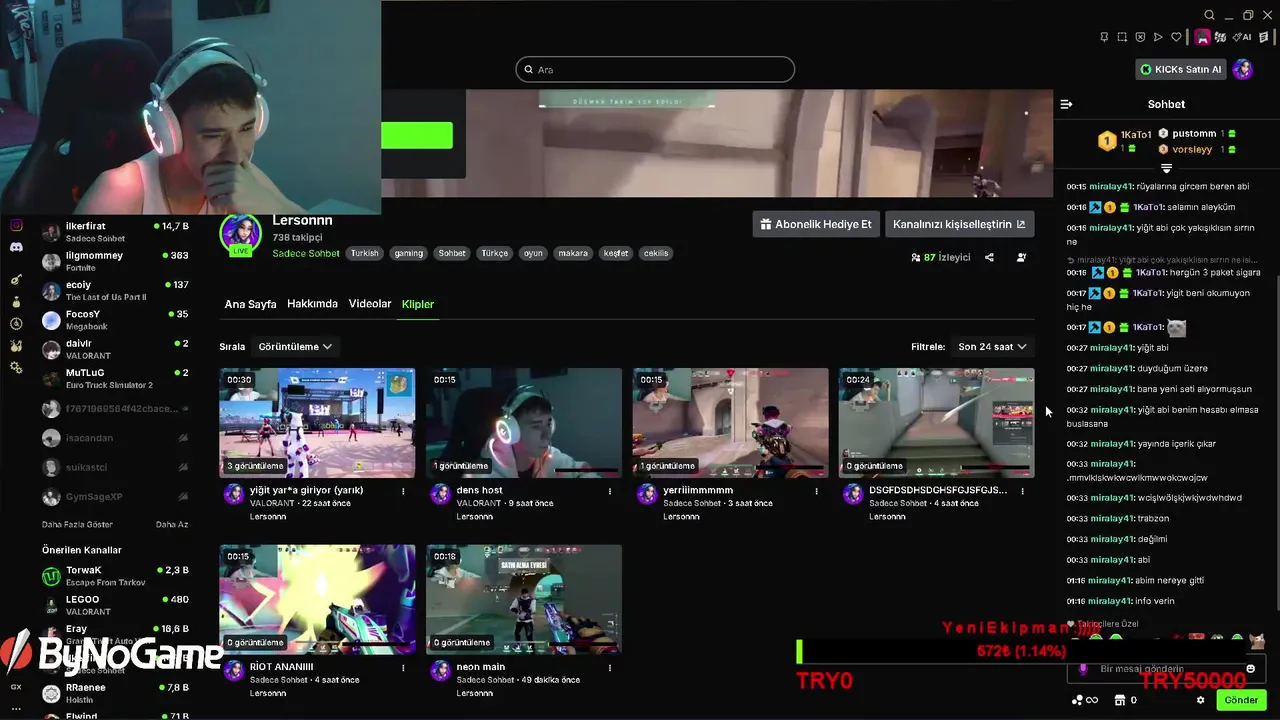Play the 'neon main' clip thumbnail

(x=524, y=599)
